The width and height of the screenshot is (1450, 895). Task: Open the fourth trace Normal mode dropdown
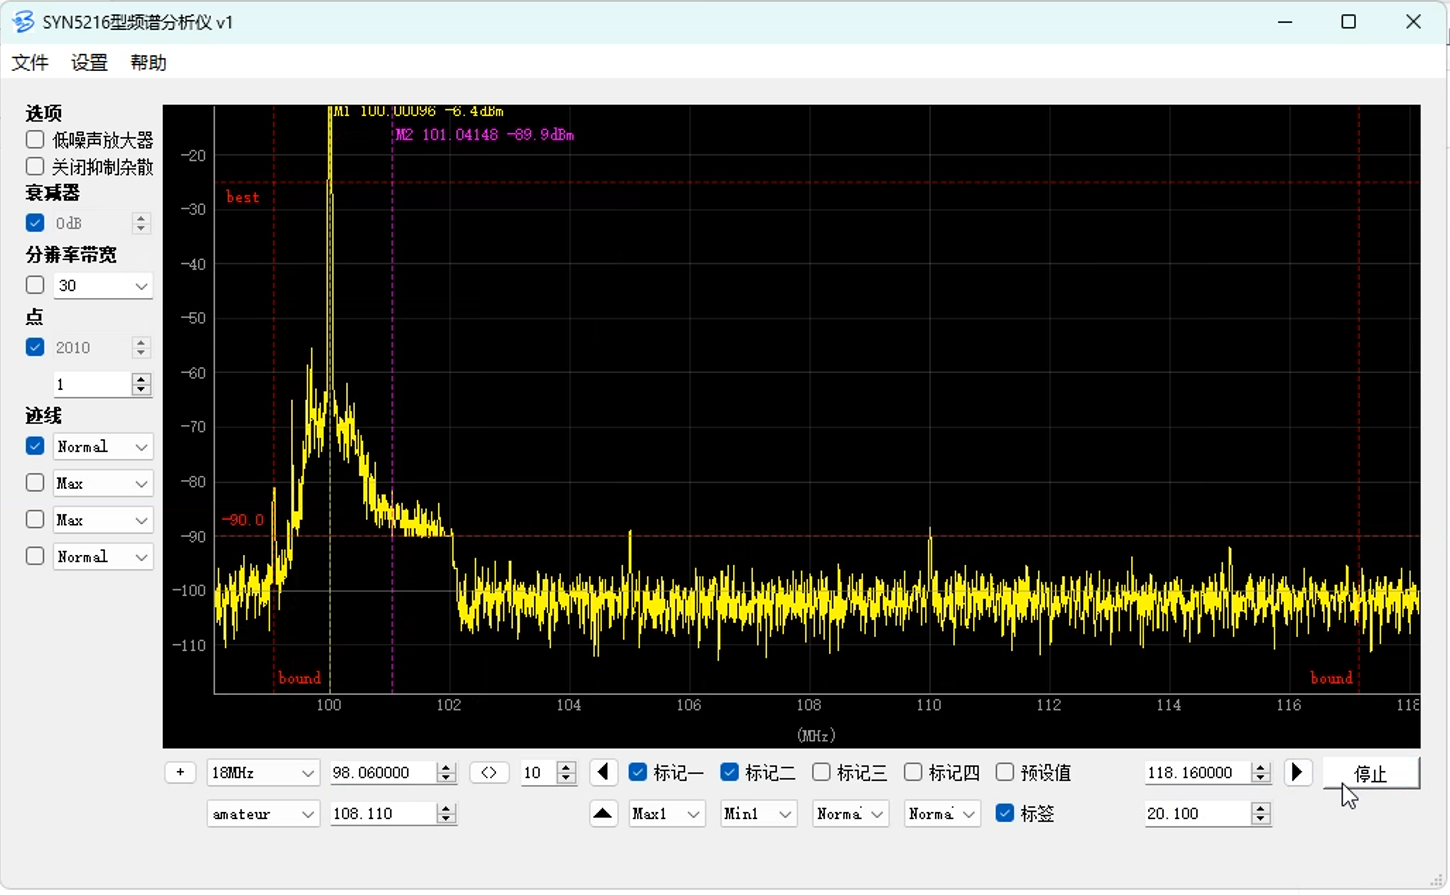click(x=103, y=557)
